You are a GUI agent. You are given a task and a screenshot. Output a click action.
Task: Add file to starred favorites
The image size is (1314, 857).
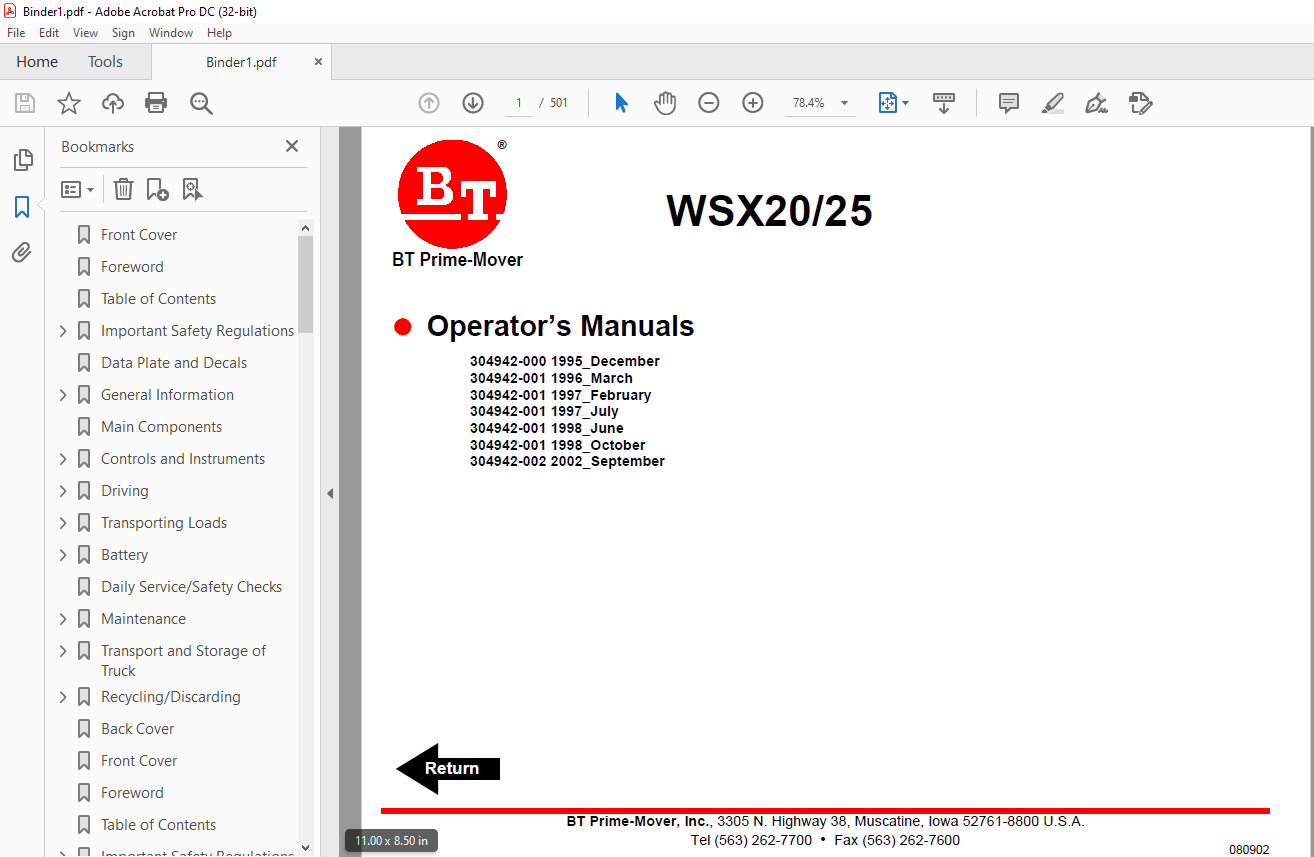pos(69,103)
